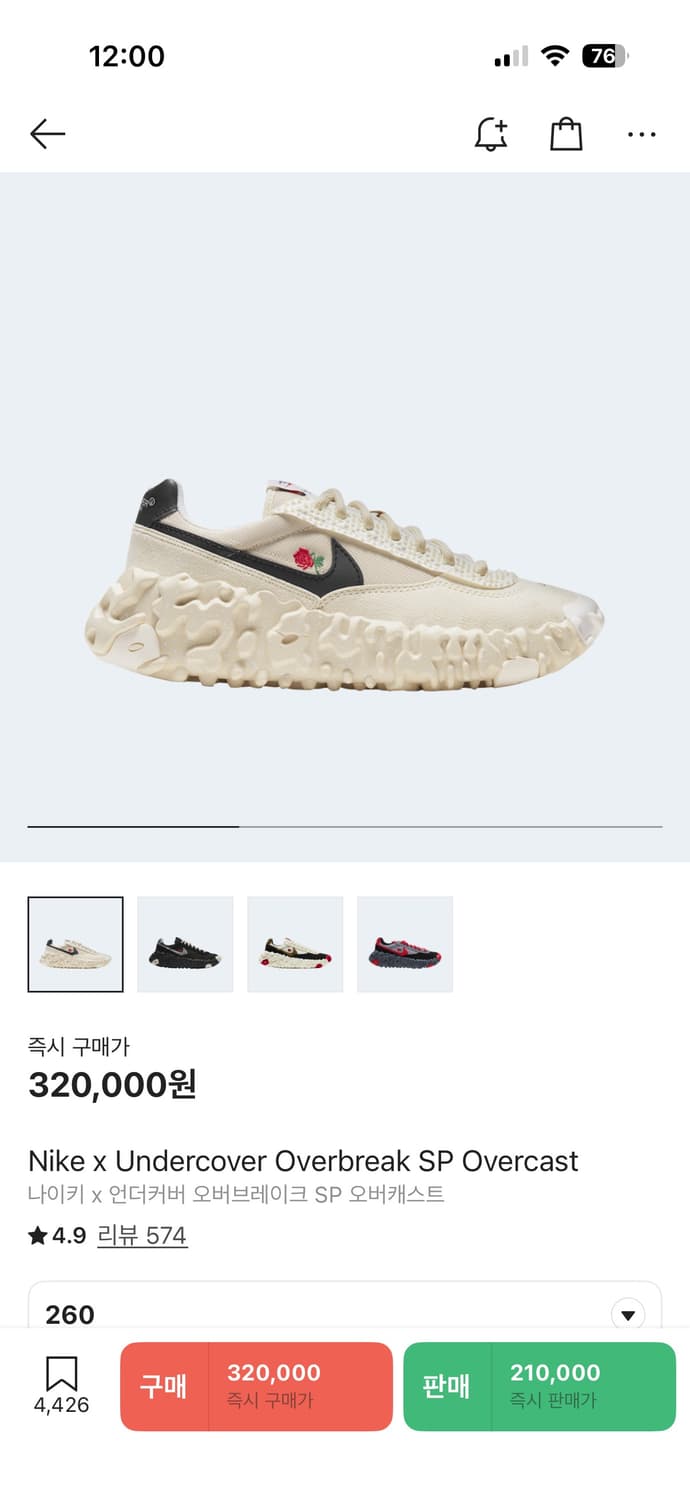The image size is (690, 1500).
Task: Open the 260 size selector box
Action: [x=345, y=1306]
